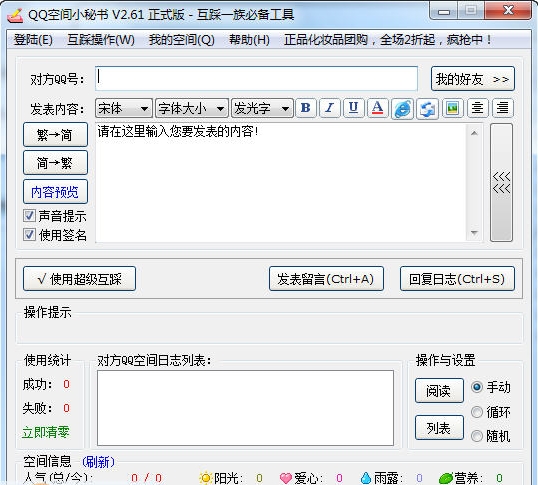
Task: Click the (刷新) link beside 空间信息
Action: tap(98, 461)
